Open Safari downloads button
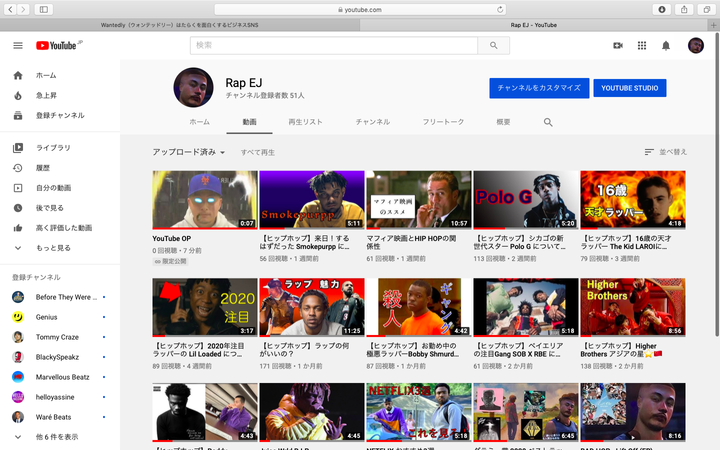The height and width of the screenshot is (450, 720). [662, 9]
